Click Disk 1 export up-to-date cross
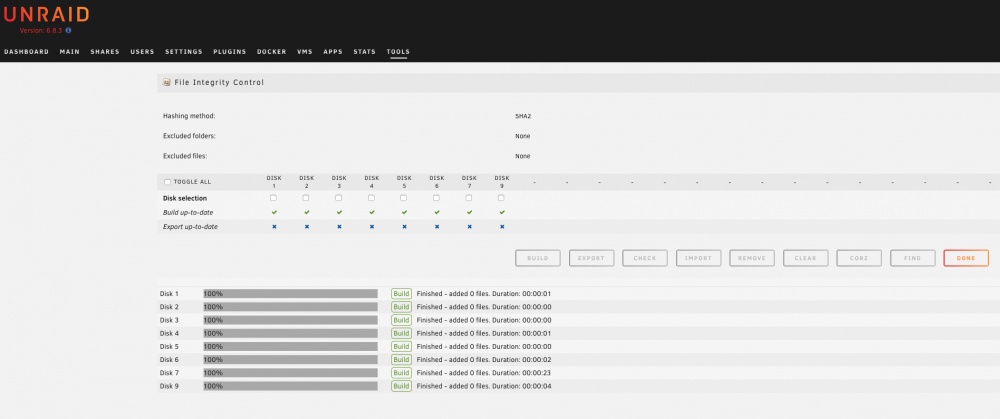 274,226
